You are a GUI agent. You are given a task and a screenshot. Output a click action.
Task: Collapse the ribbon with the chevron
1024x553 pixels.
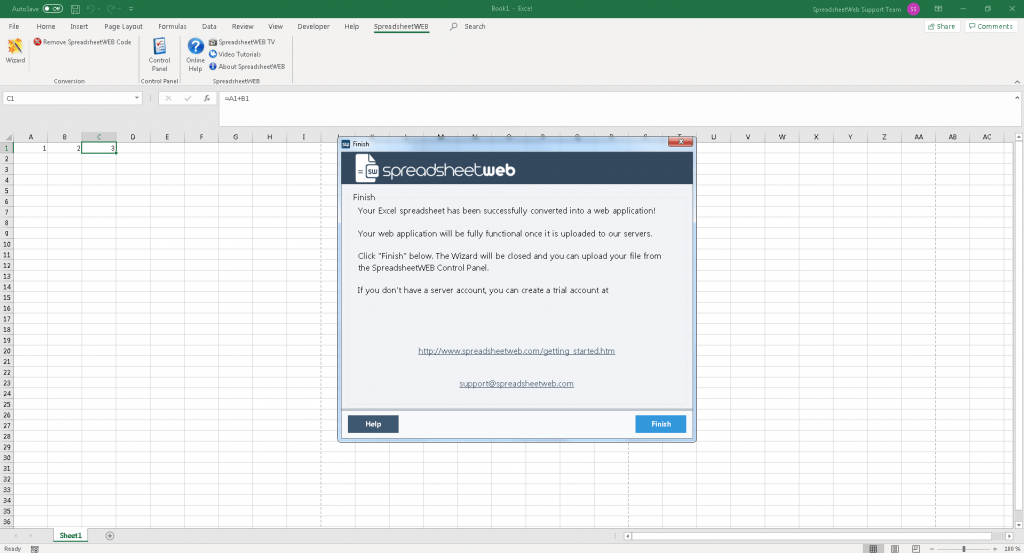(x=1017, y=82)
